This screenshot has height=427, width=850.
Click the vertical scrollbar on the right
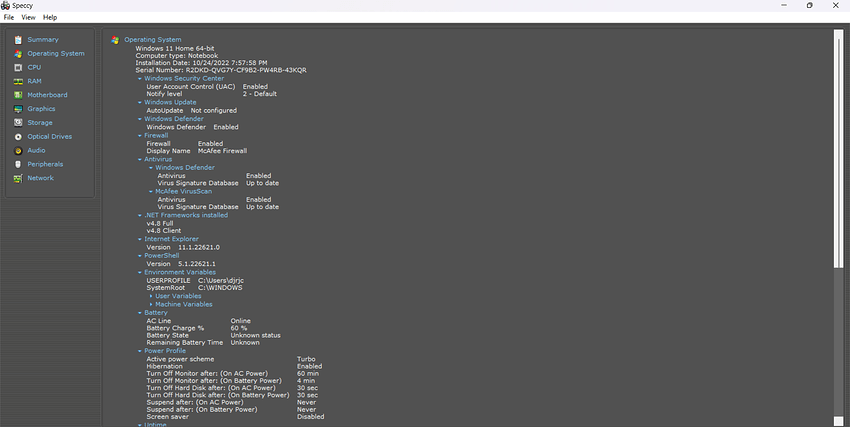click(838, 150)
